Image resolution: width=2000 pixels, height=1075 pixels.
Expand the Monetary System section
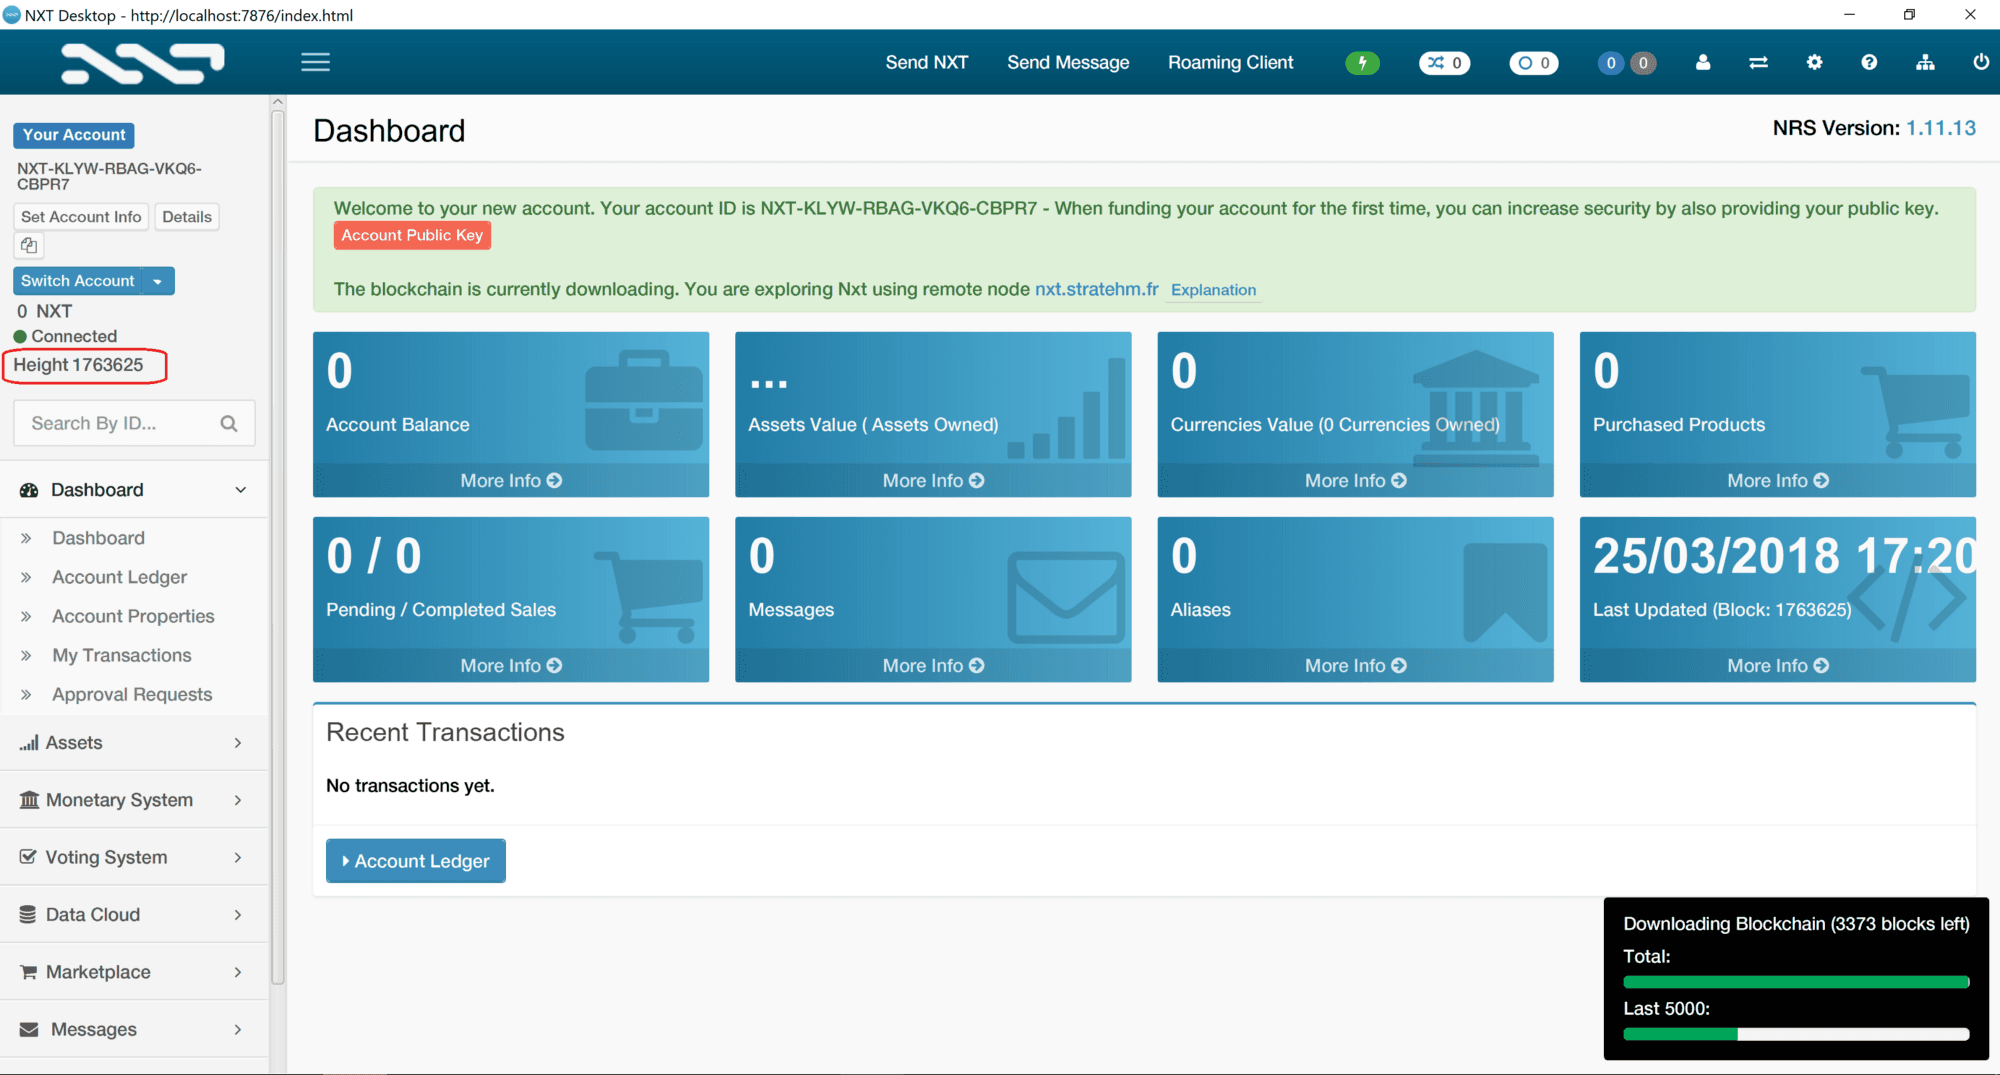(x=134, y=800)
